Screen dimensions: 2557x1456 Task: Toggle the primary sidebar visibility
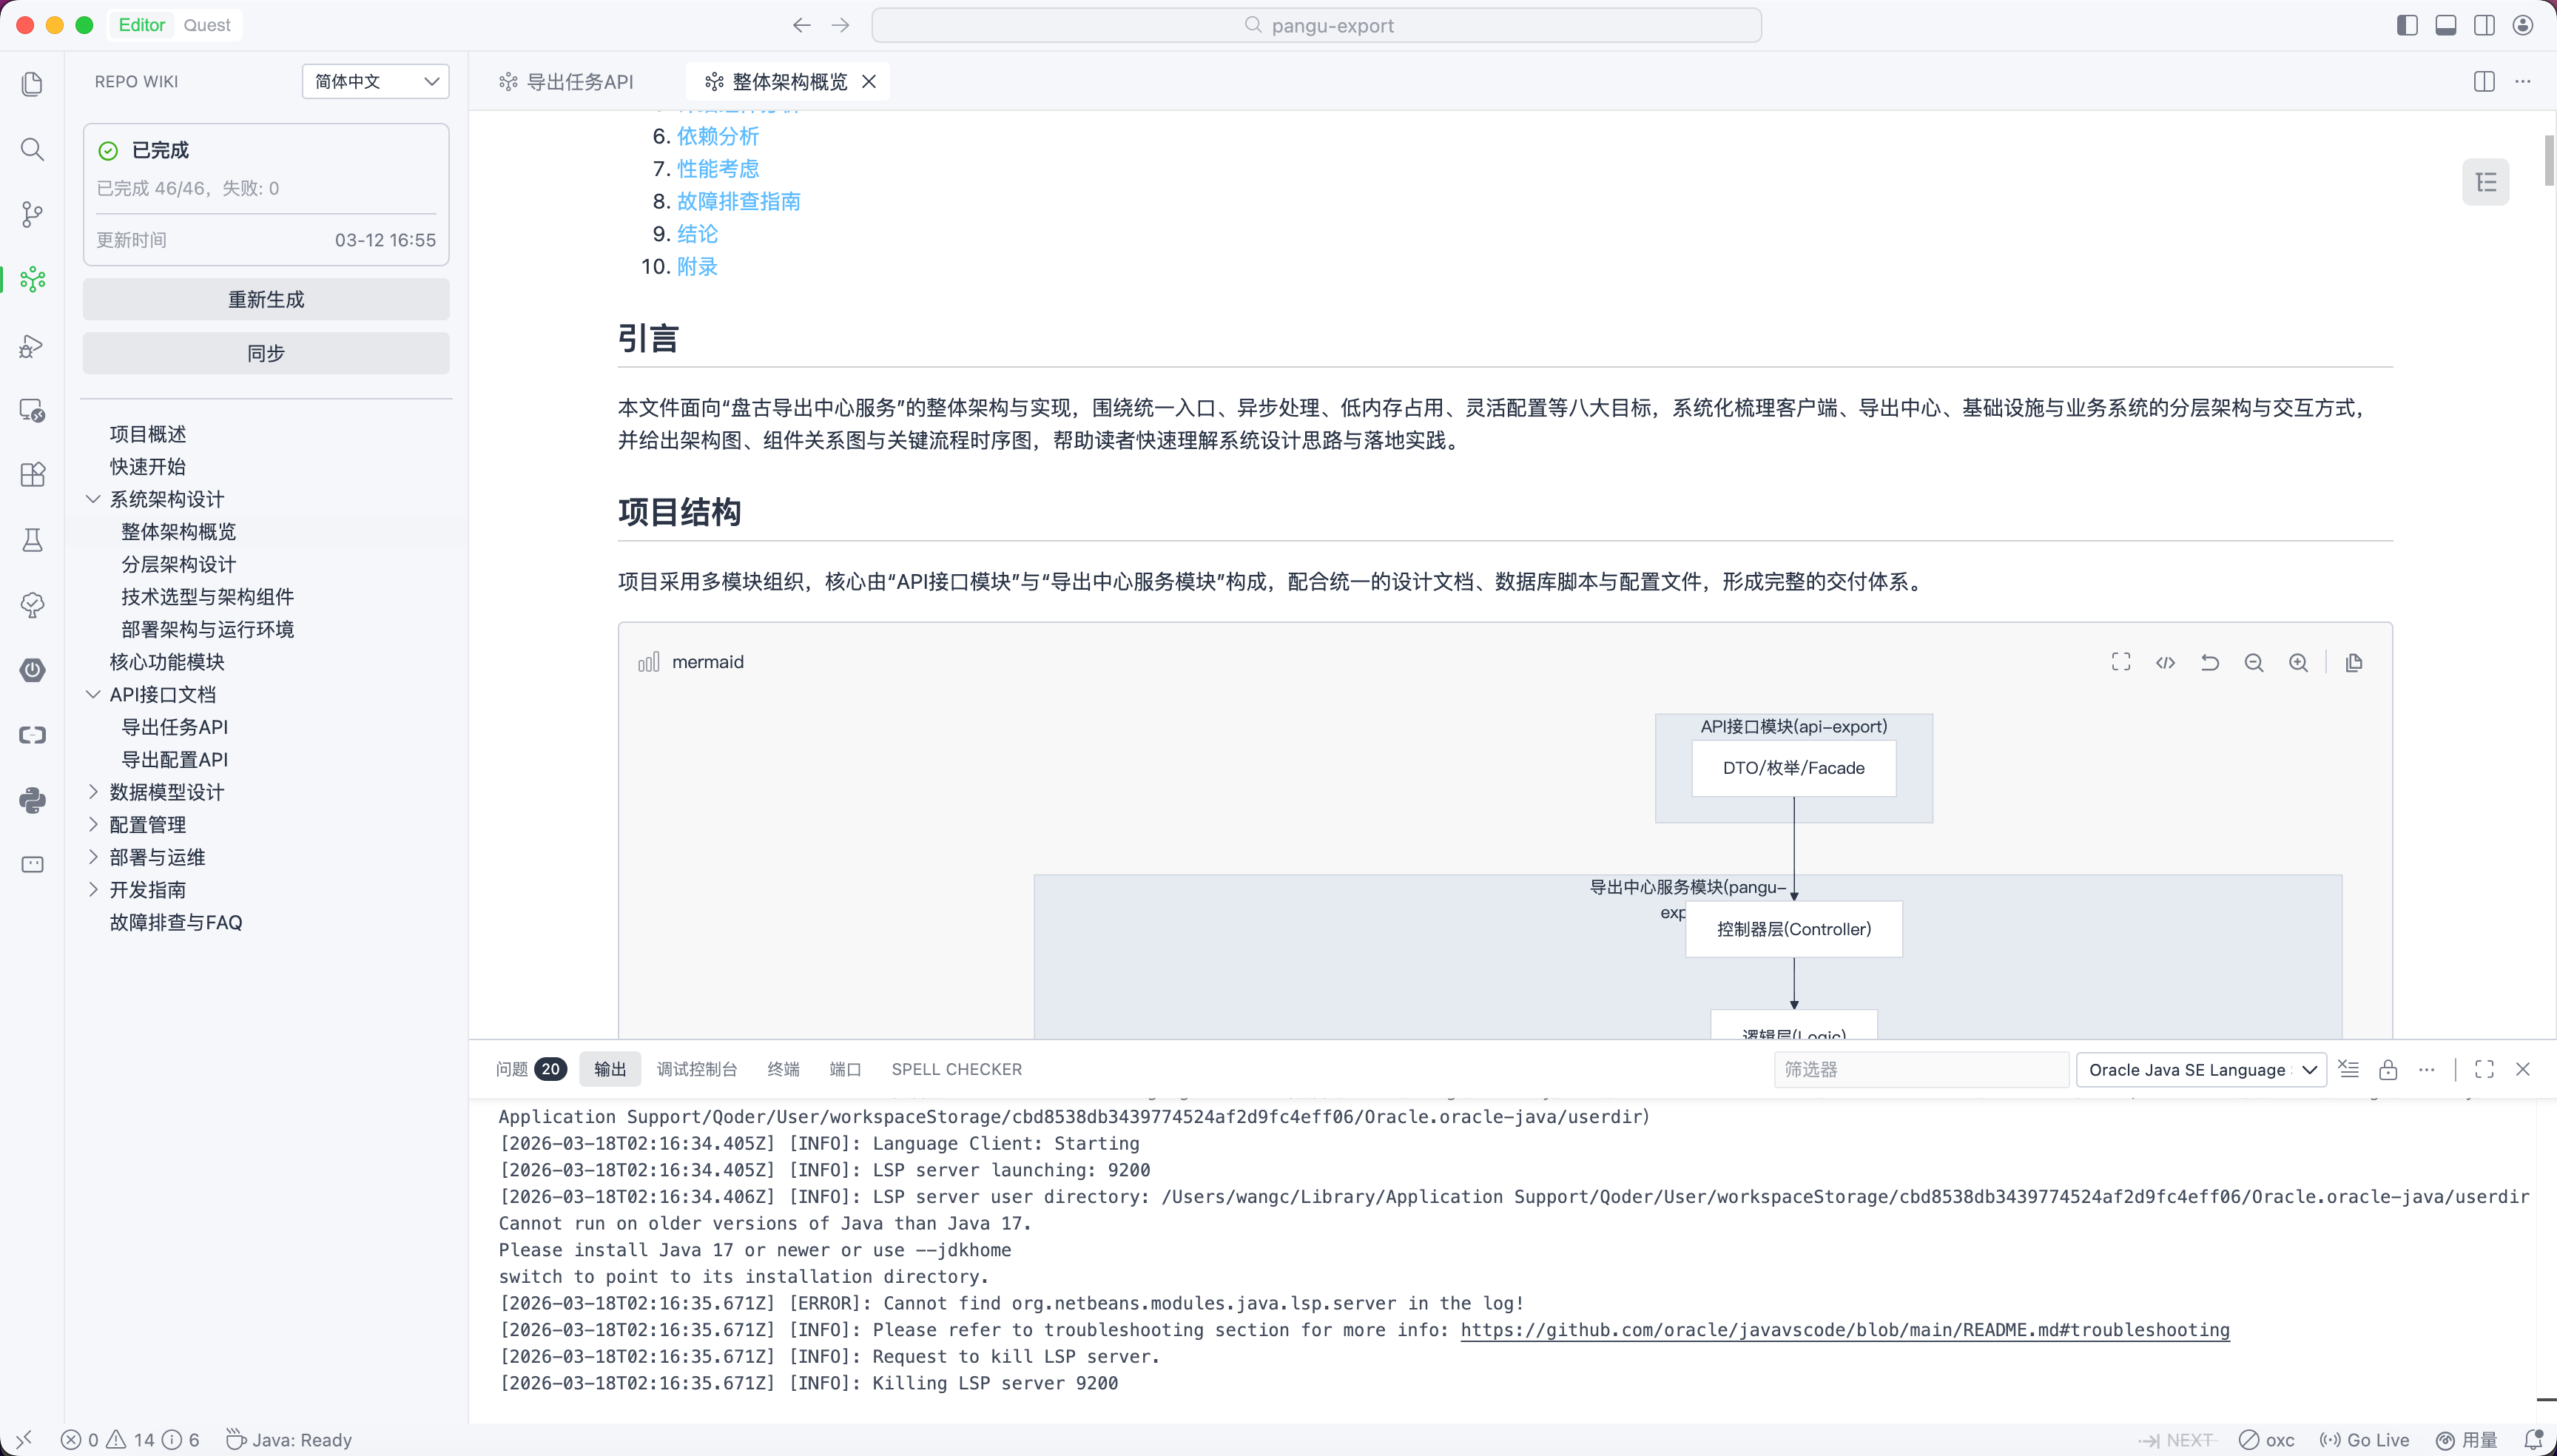point(2407,25)
